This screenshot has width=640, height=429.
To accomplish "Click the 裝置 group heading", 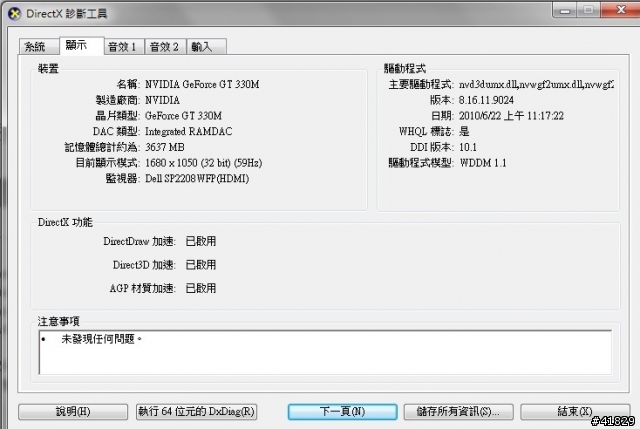I will point(48,69).
